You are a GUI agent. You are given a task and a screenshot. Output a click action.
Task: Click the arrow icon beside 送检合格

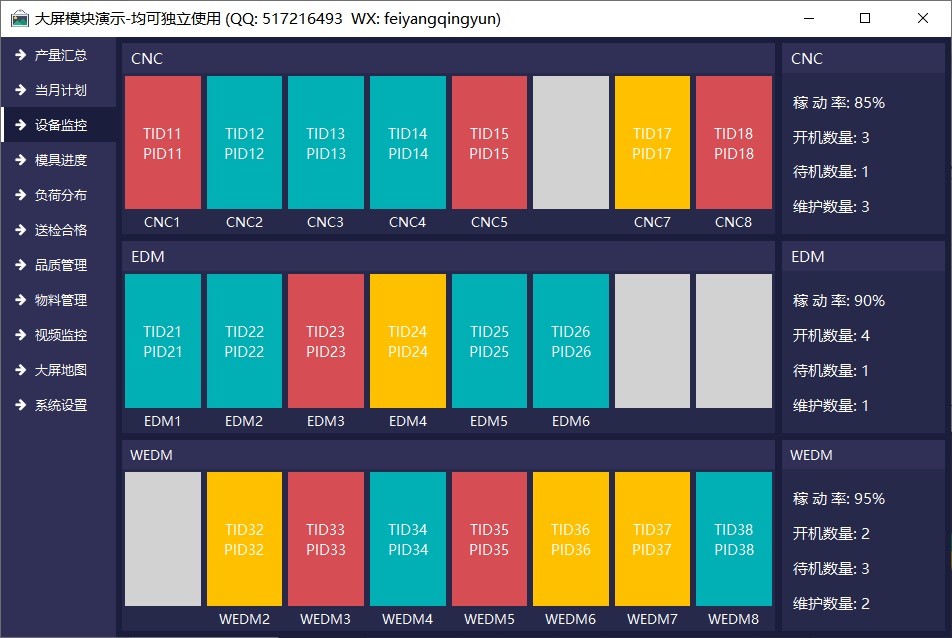pos(19,230)
